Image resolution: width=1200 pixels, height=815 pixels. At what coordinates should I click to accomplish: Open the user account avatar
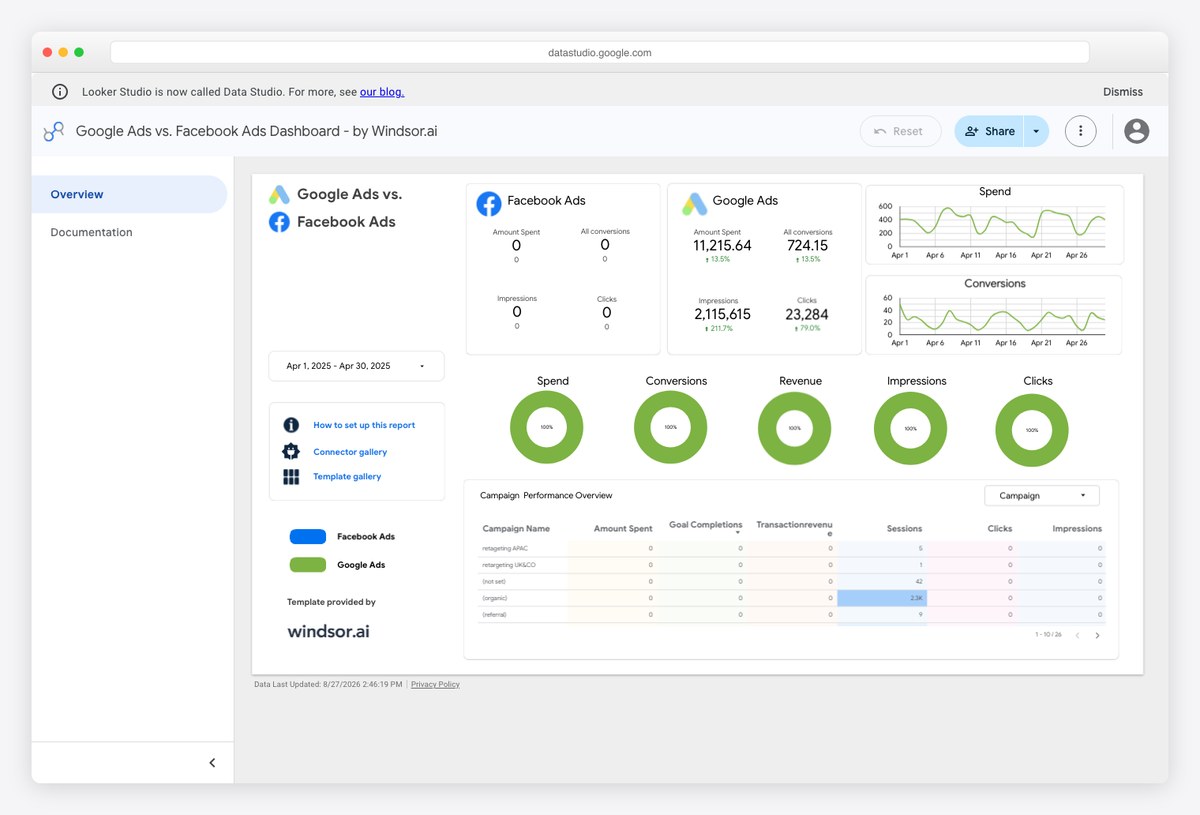pos(1136,131)
